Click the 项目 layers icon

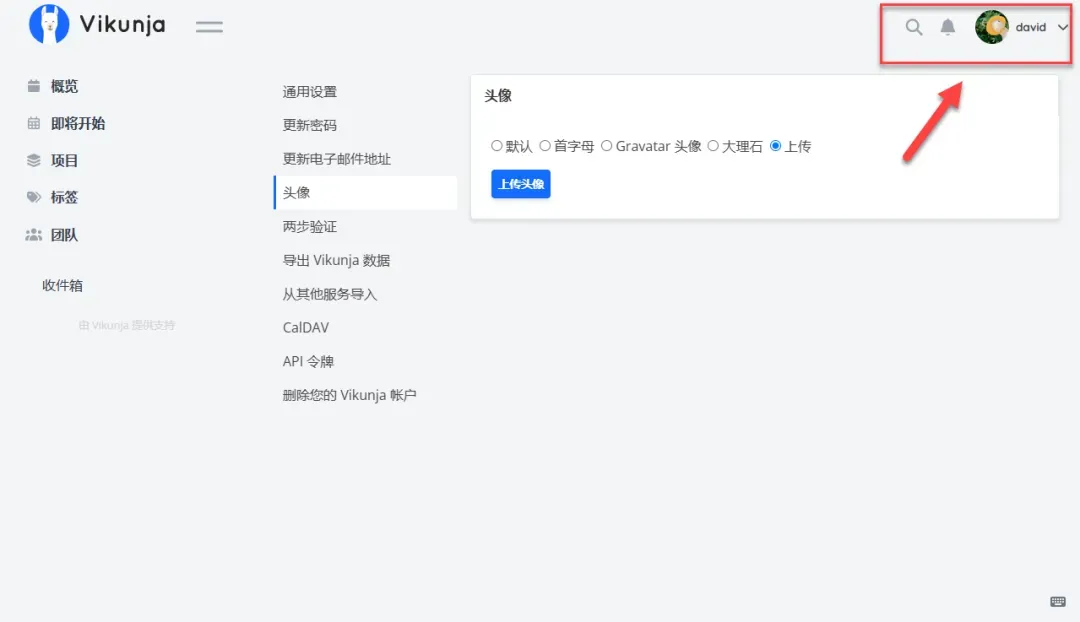34,160
